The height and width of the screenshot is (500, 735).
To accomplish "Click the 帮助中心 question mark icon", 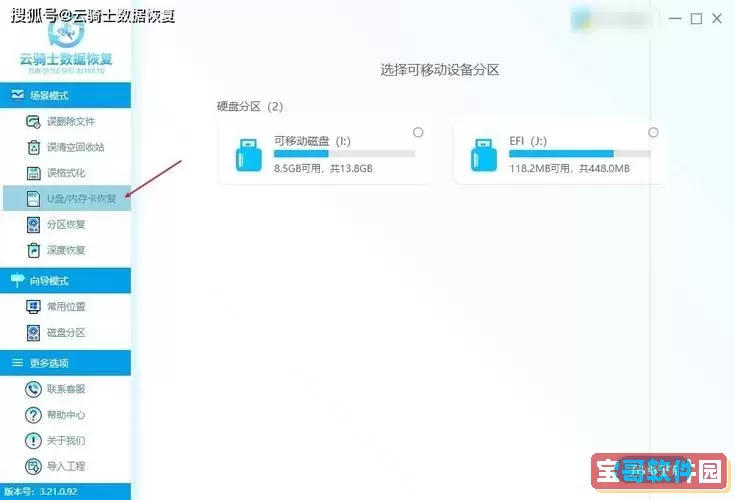I will click(x=33, y=415).
